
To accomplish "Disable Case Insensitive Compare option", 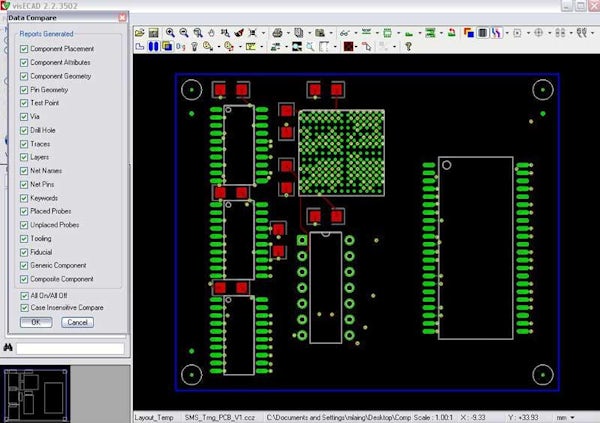I will pyautogui.click(x=25, y=308).
